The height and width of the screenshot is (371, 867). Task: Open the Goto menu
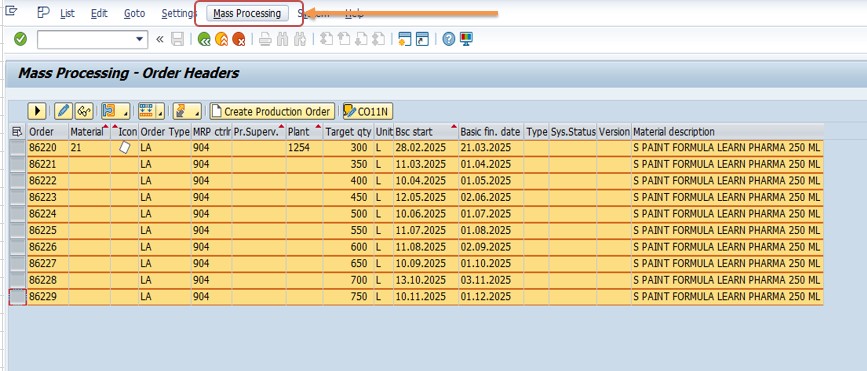point(134,13)
